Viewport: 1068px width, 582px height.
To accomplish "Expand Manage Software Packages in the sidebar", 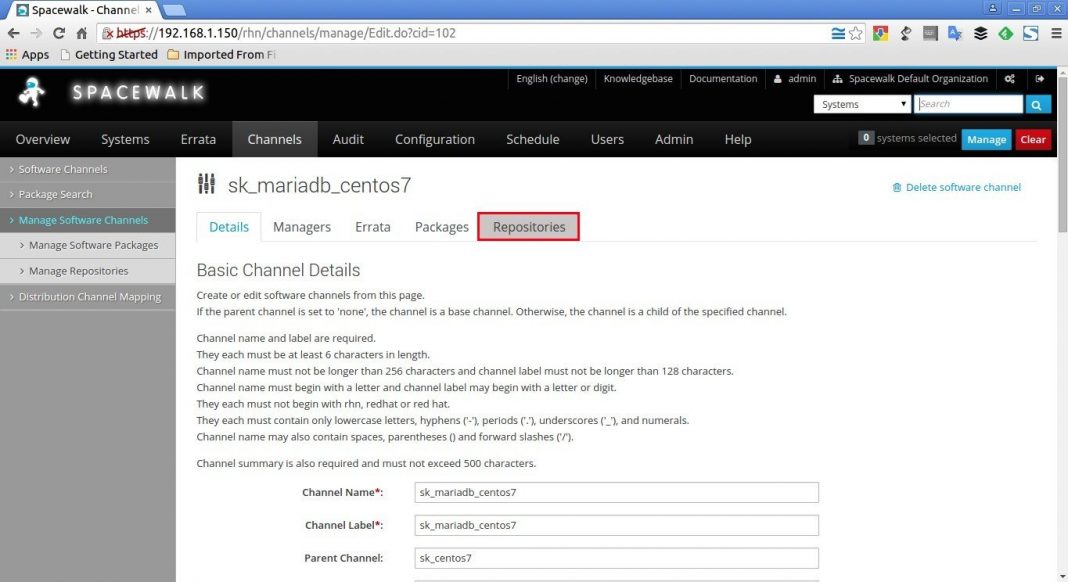I will (x=95, y=245).
